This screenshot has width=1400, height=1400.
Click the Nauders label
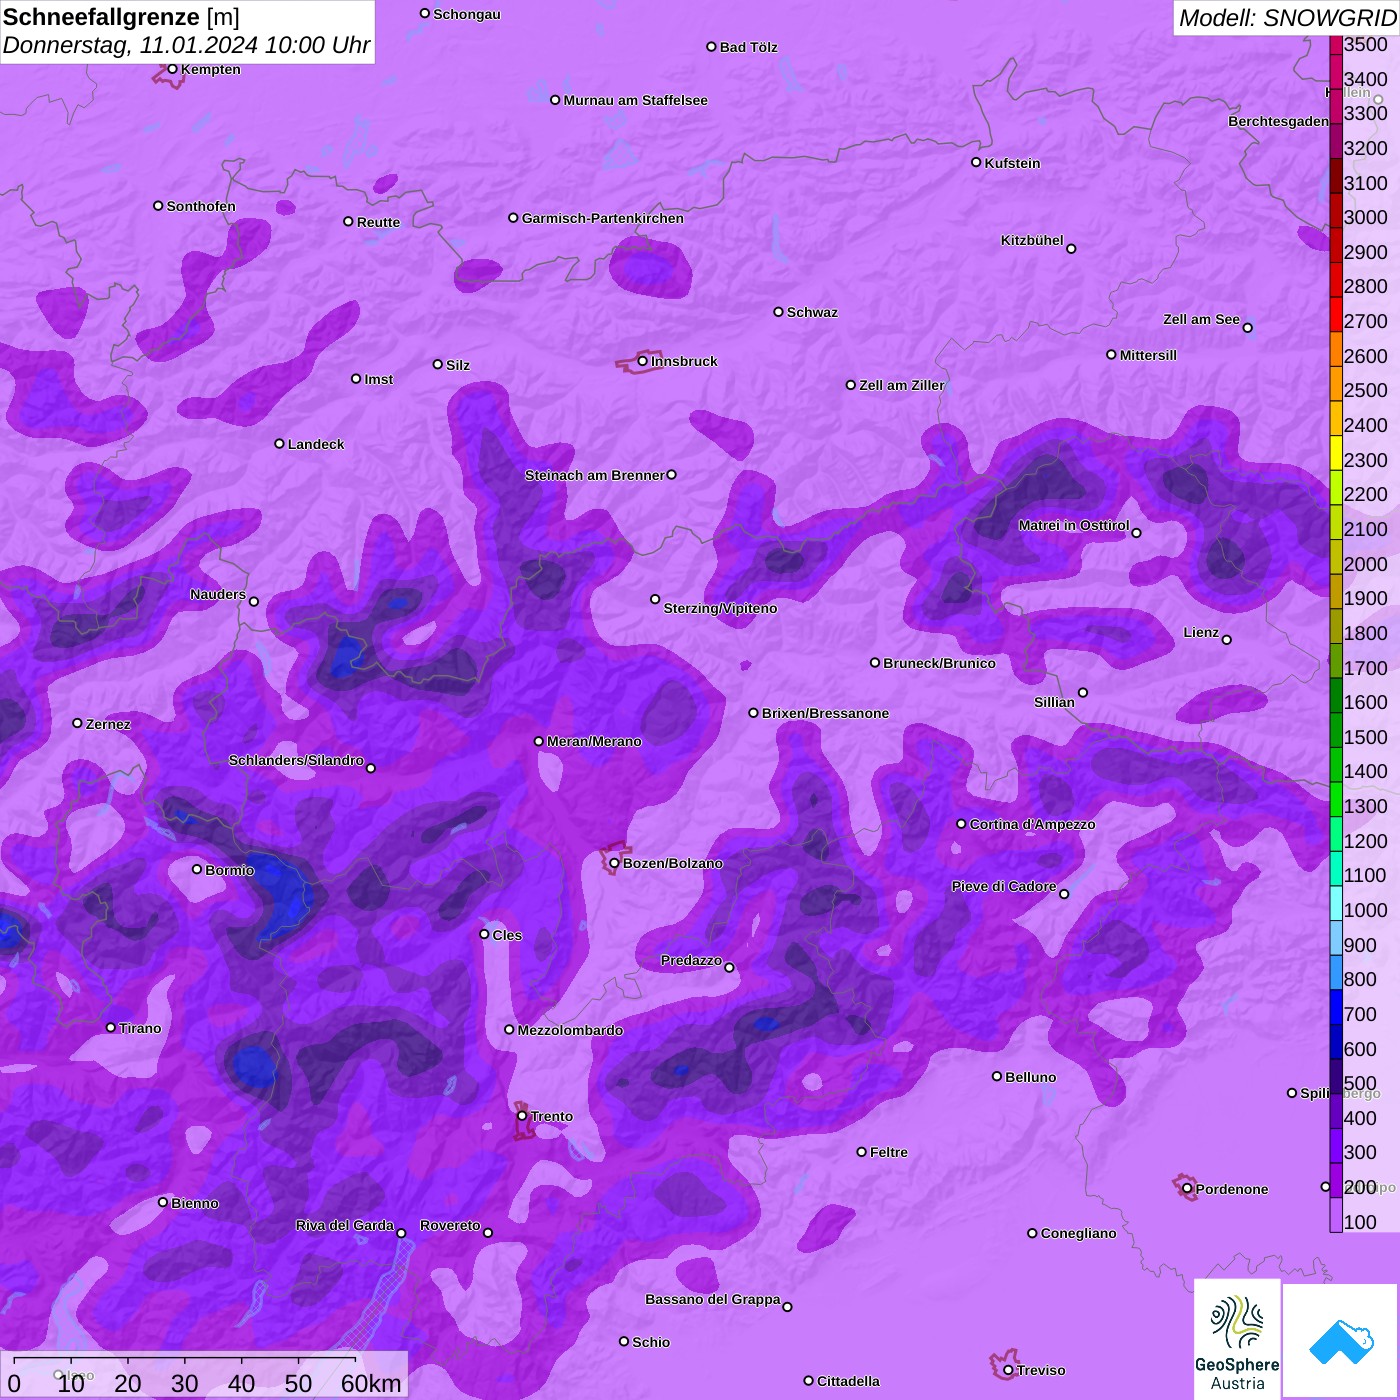pos(217,594)
